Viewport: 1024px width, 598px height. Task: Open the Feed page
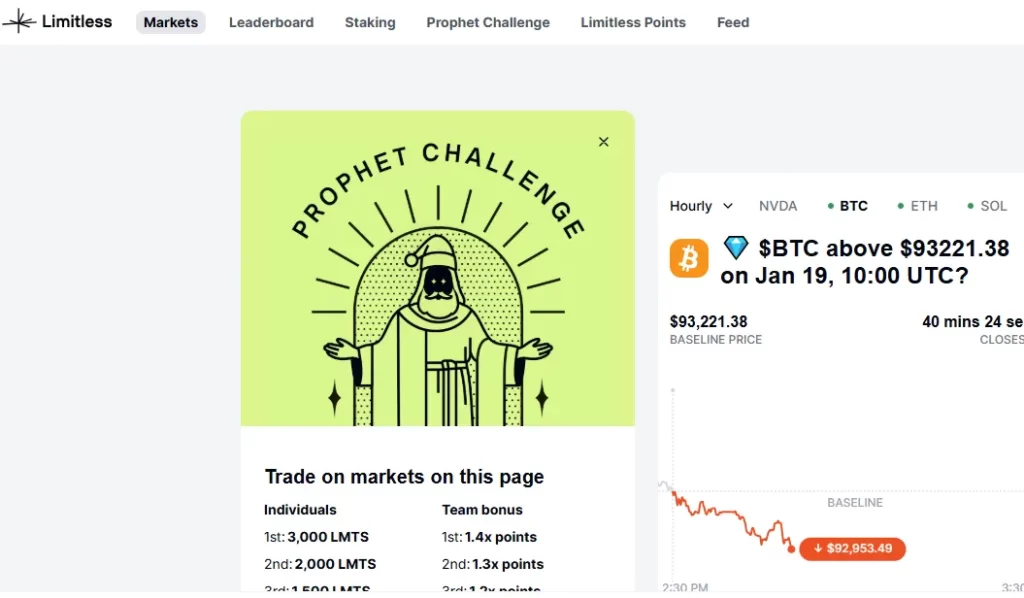click(733, 21)
